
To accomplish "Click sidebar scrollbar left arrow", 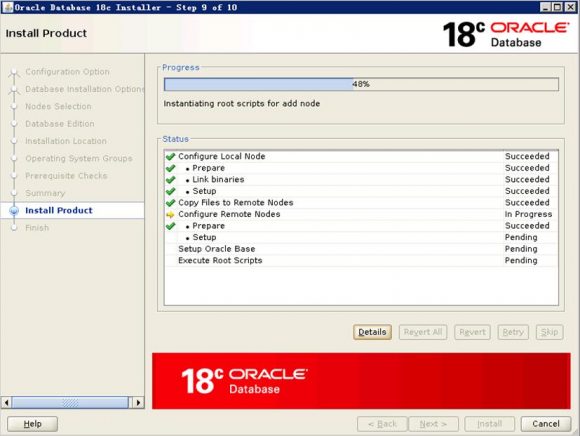I will click(6, 402).
